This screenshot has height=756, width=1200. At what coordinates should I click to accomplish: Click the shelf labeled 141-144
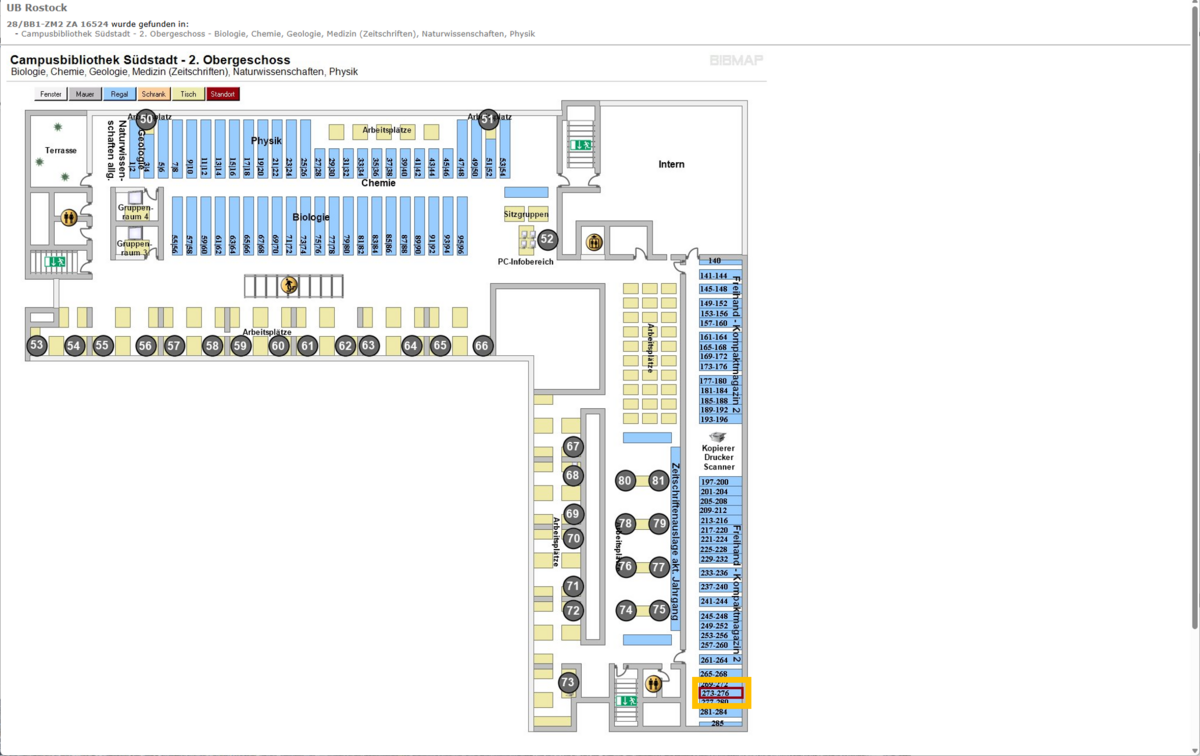click(x=714, y=275)
